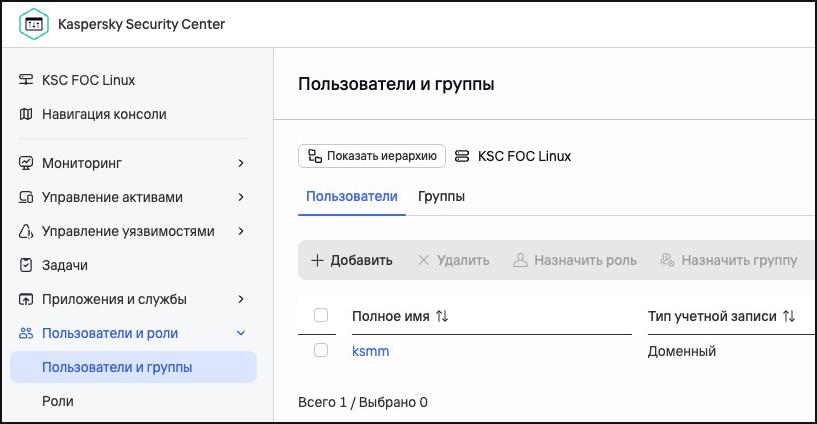Click the group icon of Назначить группу
The image size is (817, 424).
tap(667, 259)
